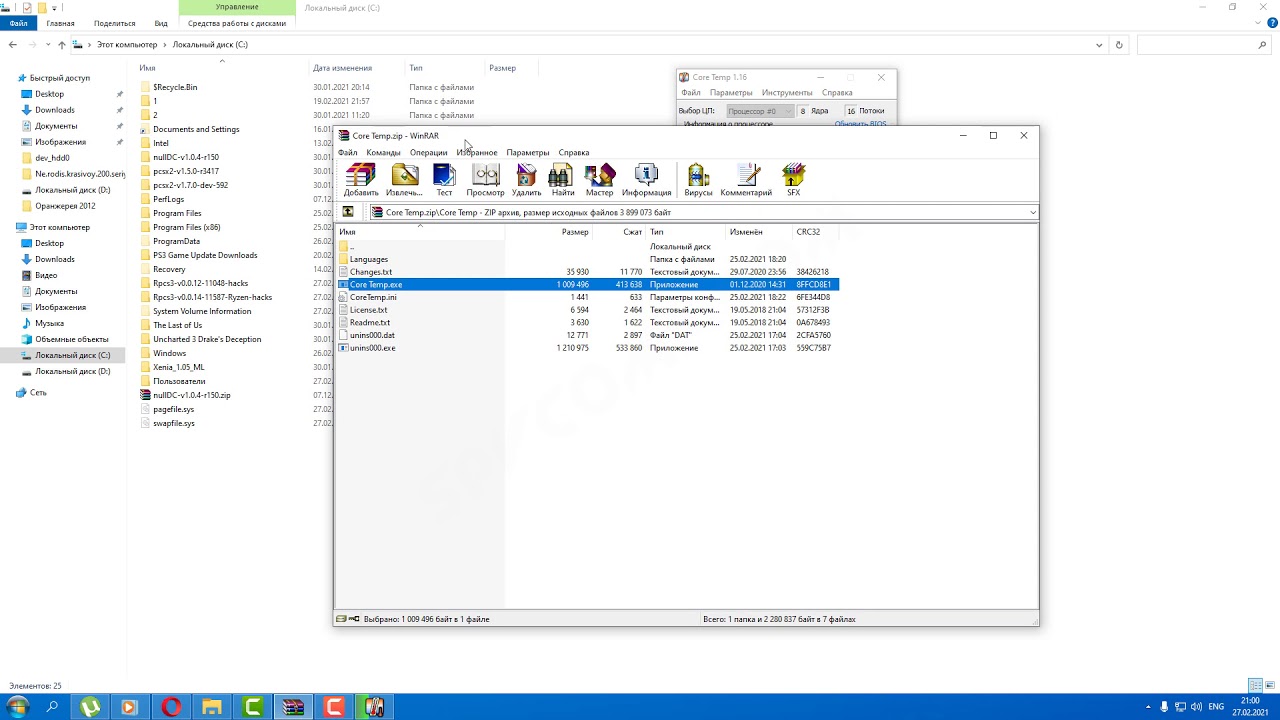Image resolution: width=1280 pixels, height=720 pixels.
Task: Open the Opera browser from the taskbar
Action: click(171, 707)
